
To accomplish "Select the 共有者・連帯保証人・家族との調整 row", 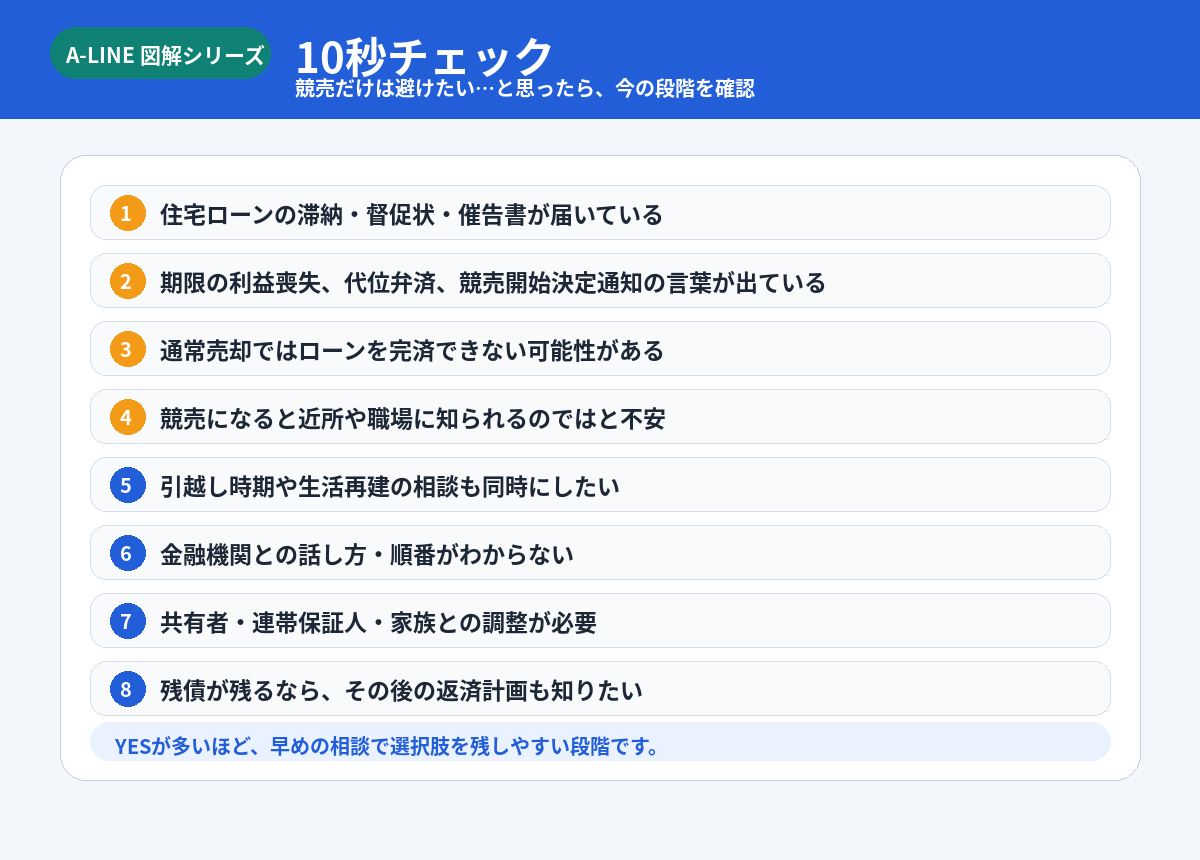I will click(x=600, y=621).
